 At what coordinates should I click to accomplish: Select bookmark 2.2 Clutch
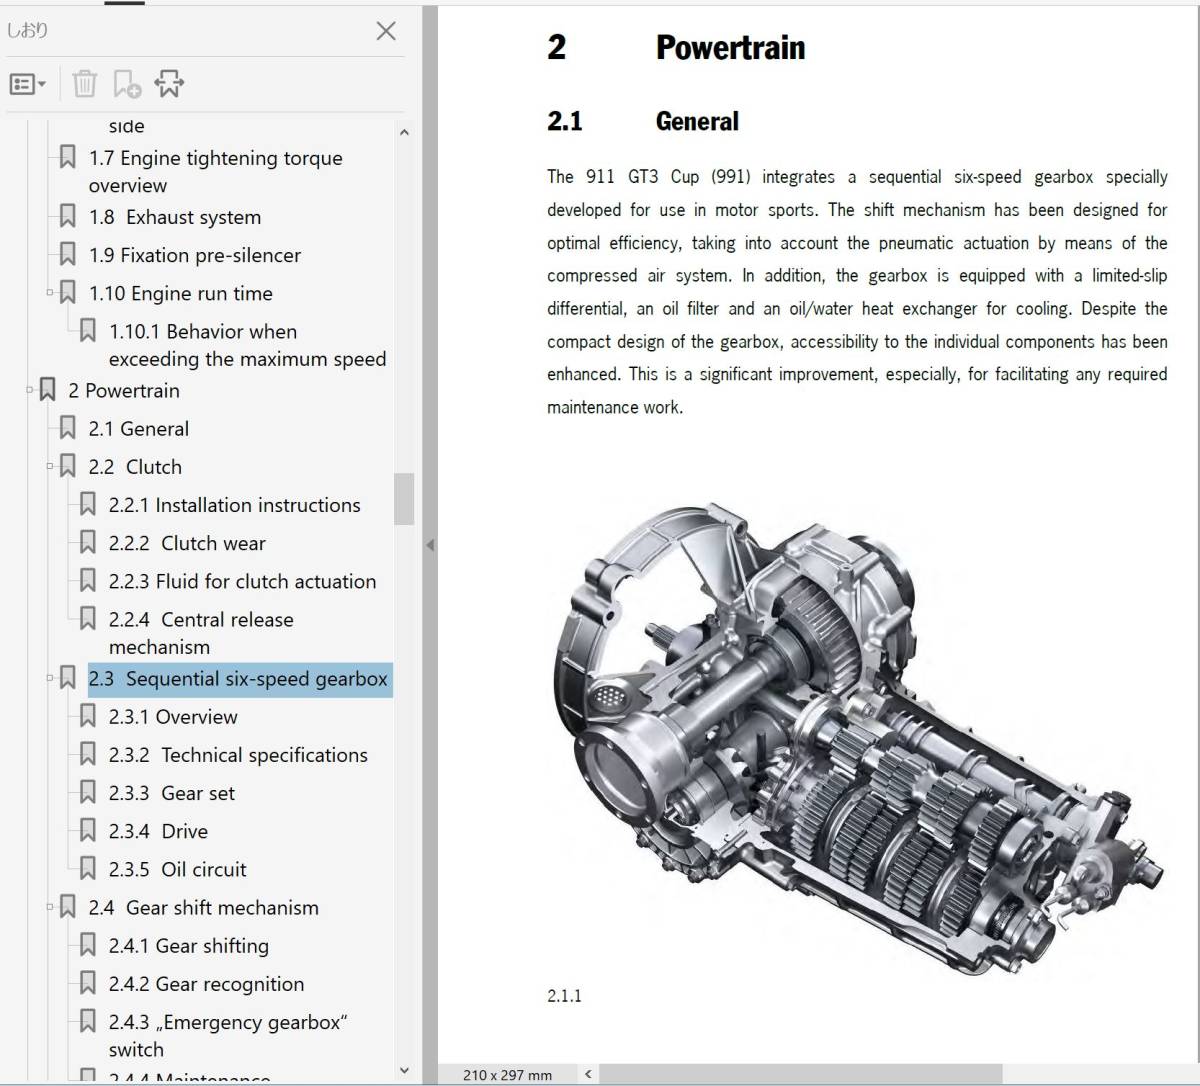[135, 466]
